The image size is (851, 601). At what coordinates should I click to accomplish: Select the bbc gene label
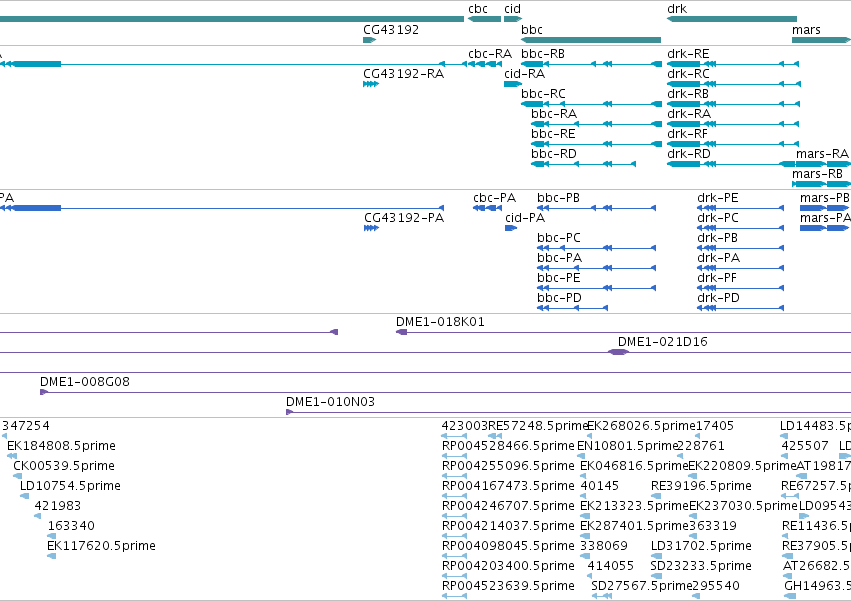tap(531, 29)
